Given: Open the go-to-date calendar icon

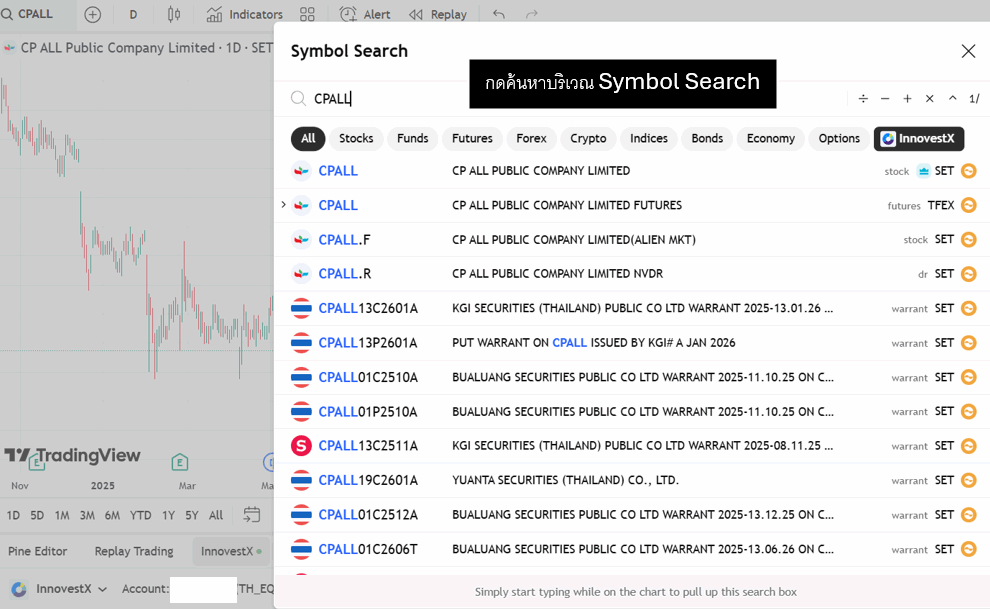Looking at the screenshot, I should click(x=251, y=514).
